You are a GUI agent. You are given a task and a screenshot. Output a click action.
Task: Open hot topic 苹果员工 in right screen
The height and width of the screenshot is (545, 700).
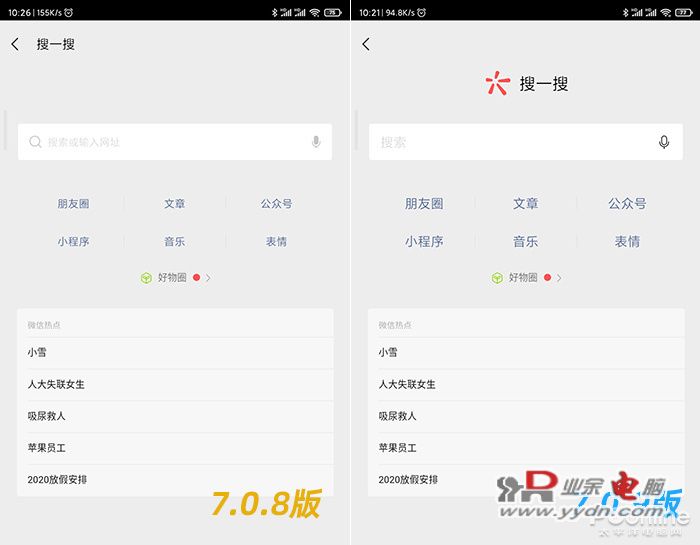(526, 448)
